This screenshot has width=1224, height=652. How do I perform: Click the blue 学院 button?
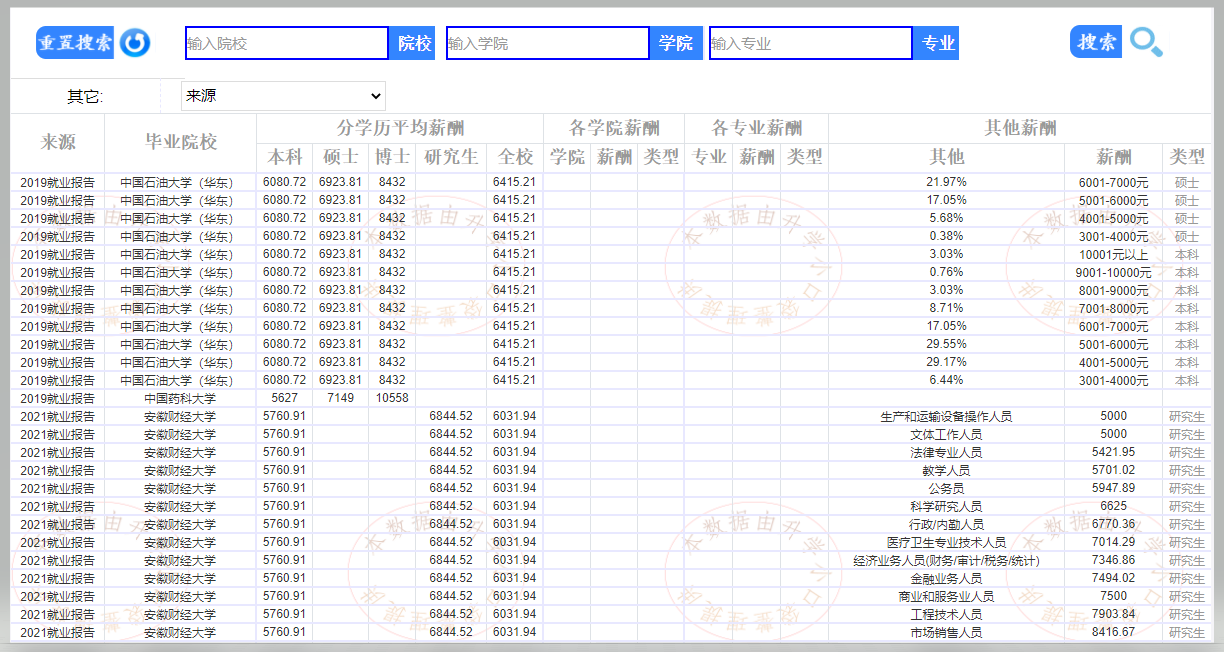(675, 43)
